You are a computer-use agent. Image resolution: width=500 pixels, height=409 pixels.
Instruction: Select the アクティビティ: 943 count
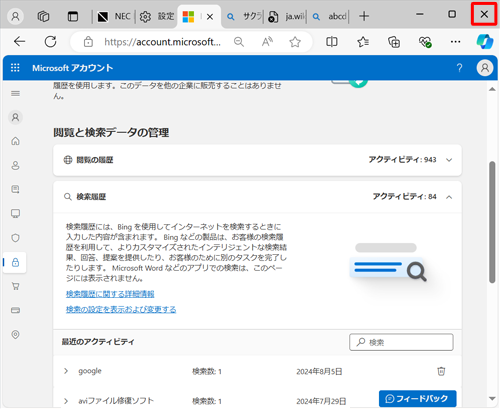click(x=402, y=160)
